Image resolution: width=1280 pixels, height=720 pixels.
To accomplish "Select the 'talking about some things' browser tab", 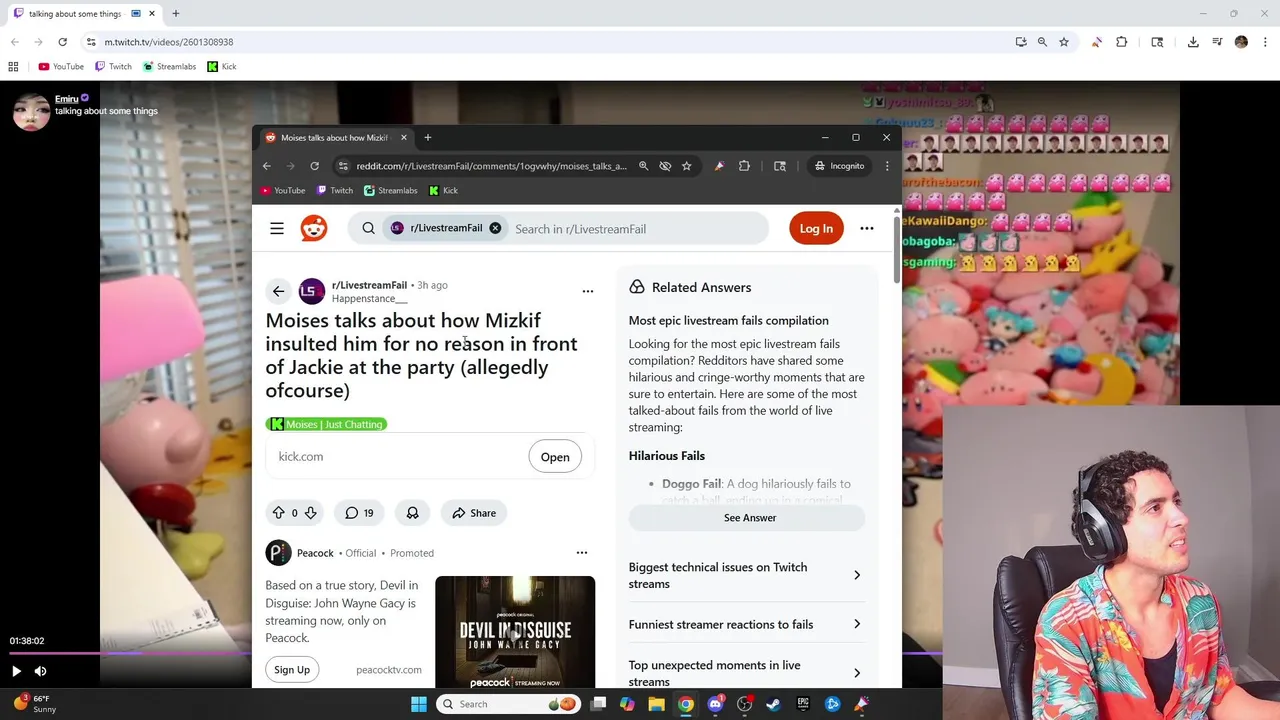I will pos(83,14).
